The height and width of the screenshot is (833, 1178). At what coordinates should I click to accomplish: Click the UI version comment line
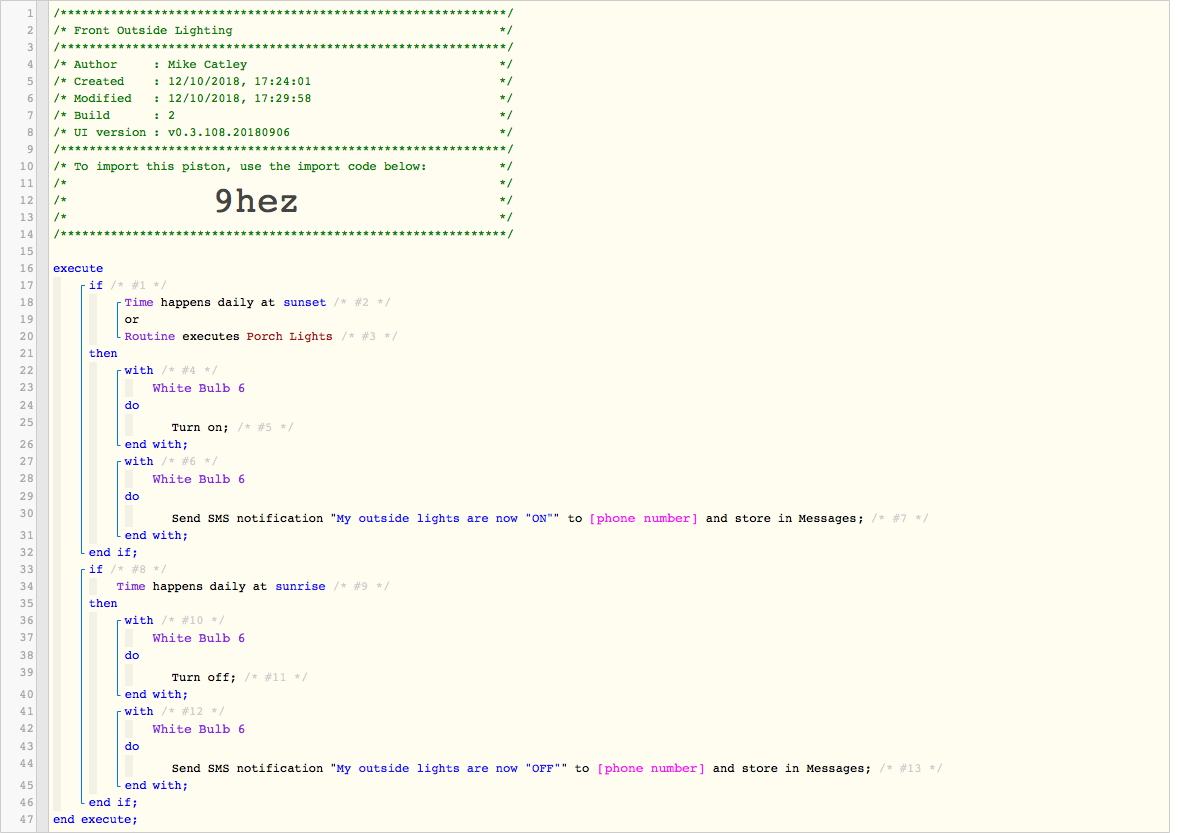(283, 132)
